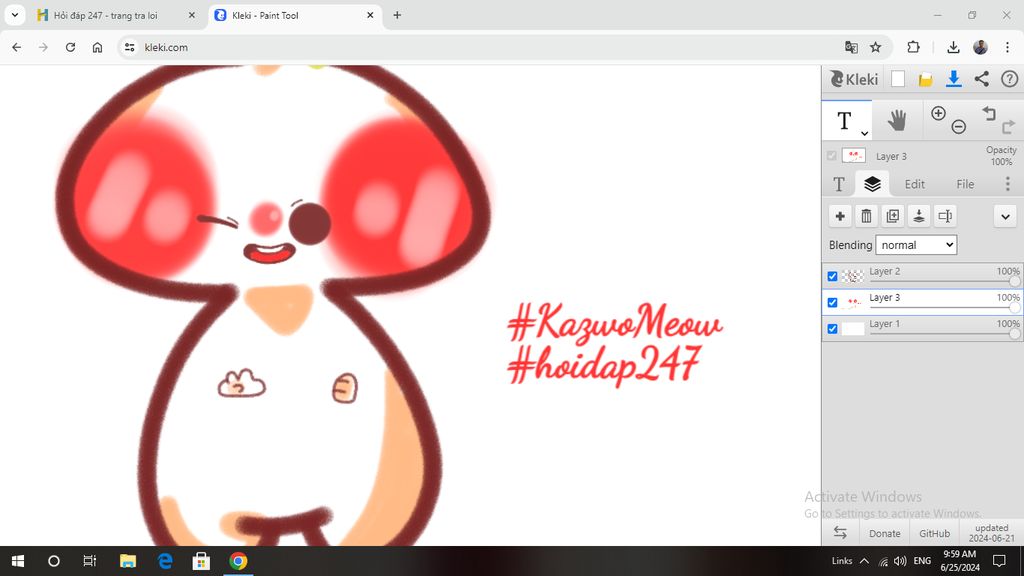Image resolution: width=1024 pixels, height=576 pixels.
Task: Toggle visibility checkbox of Layer 1
Action: (x=832, y=328)
